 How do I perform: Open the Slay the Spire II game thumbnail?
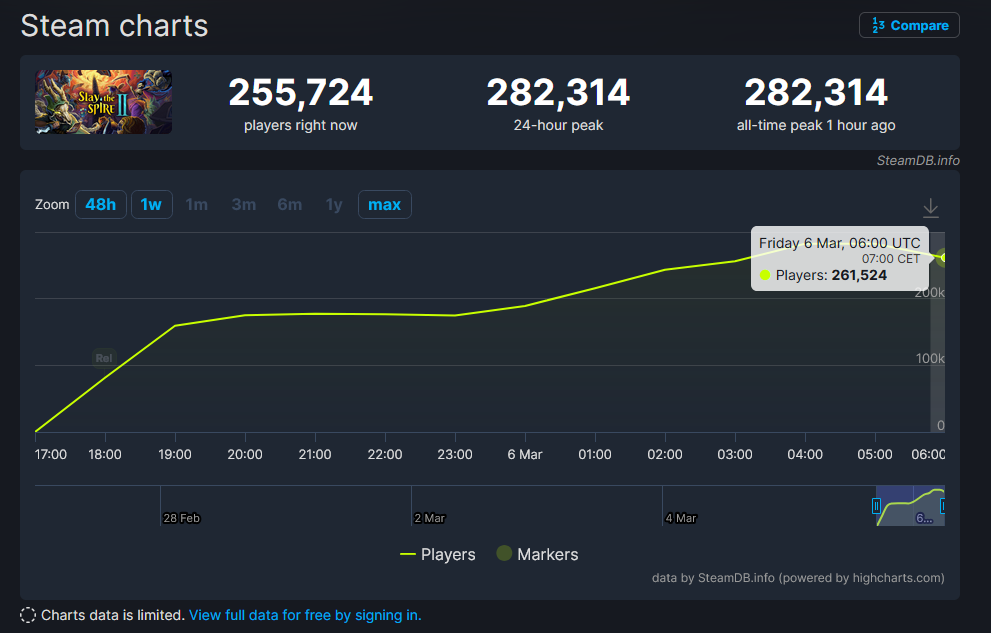(104, 102)
